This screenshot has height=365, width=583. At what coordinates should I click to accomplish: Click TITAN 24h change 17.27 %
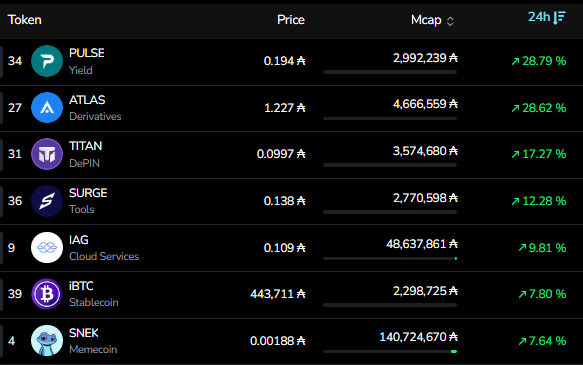539,154
